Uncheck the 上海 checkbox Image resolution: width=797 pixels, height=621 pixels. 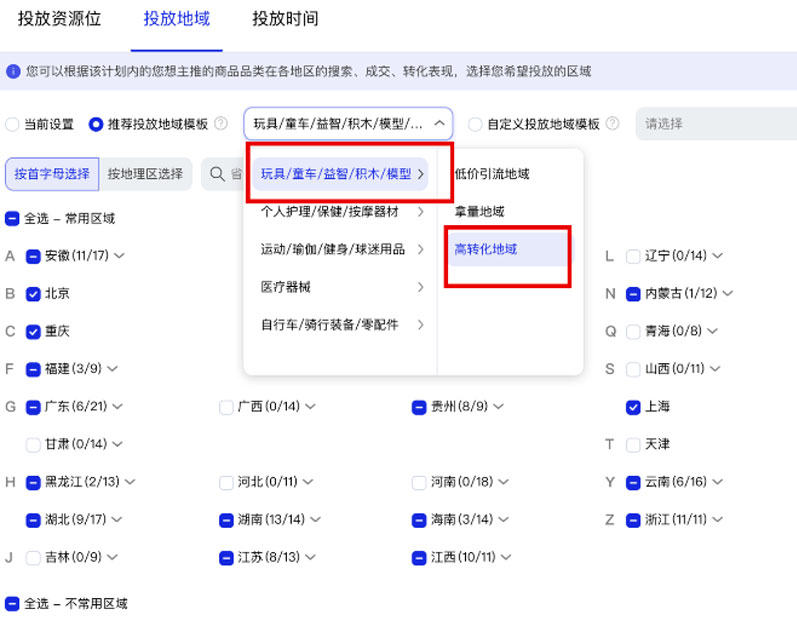(x=633, y=407)
